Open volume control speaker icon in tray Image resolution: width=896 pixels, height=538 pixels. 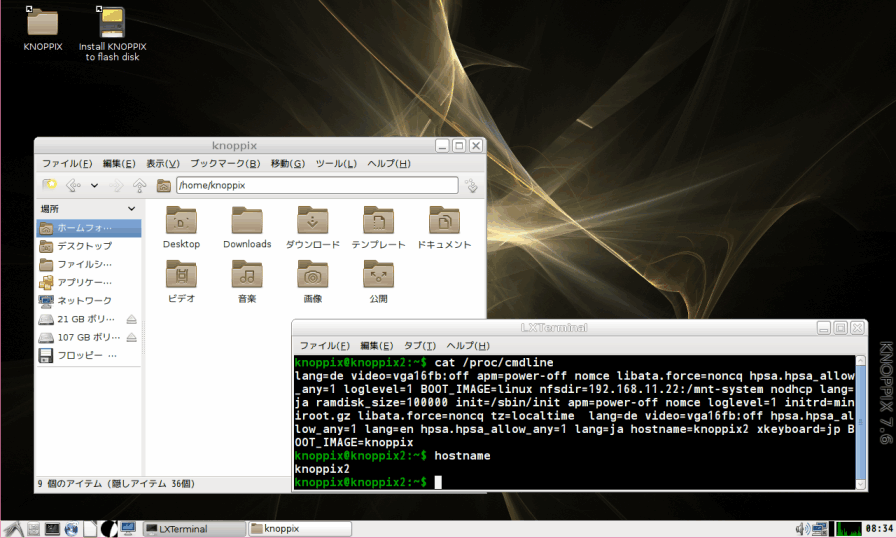coord(803,529)
